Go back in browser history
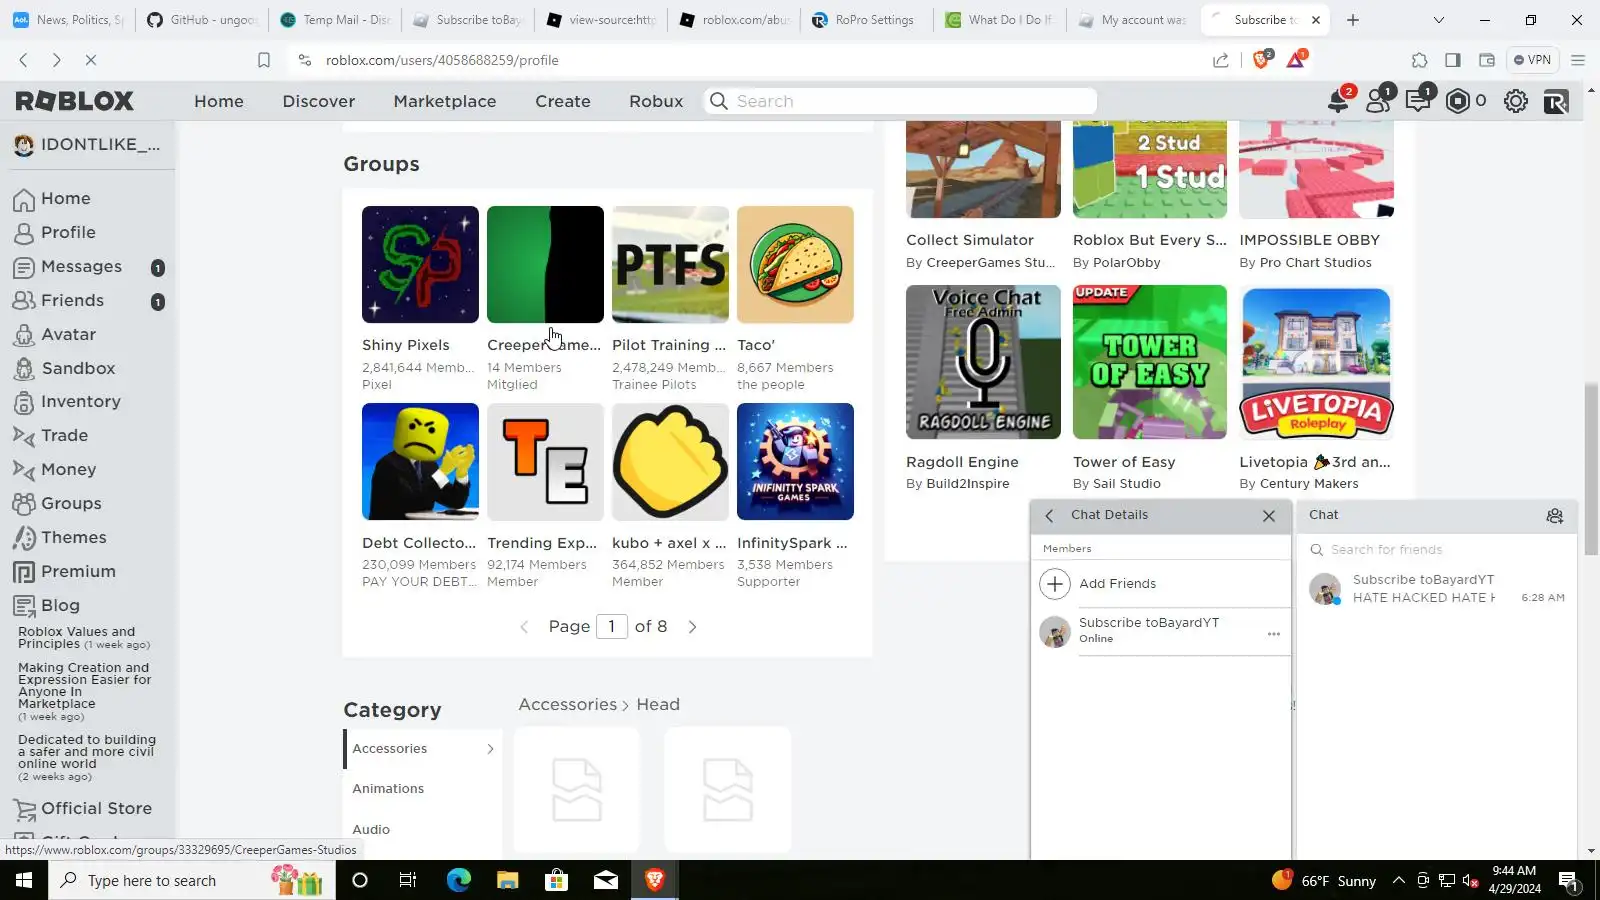Image resolution: width=1600 pixels, height=900 pixels. (24, 60)
